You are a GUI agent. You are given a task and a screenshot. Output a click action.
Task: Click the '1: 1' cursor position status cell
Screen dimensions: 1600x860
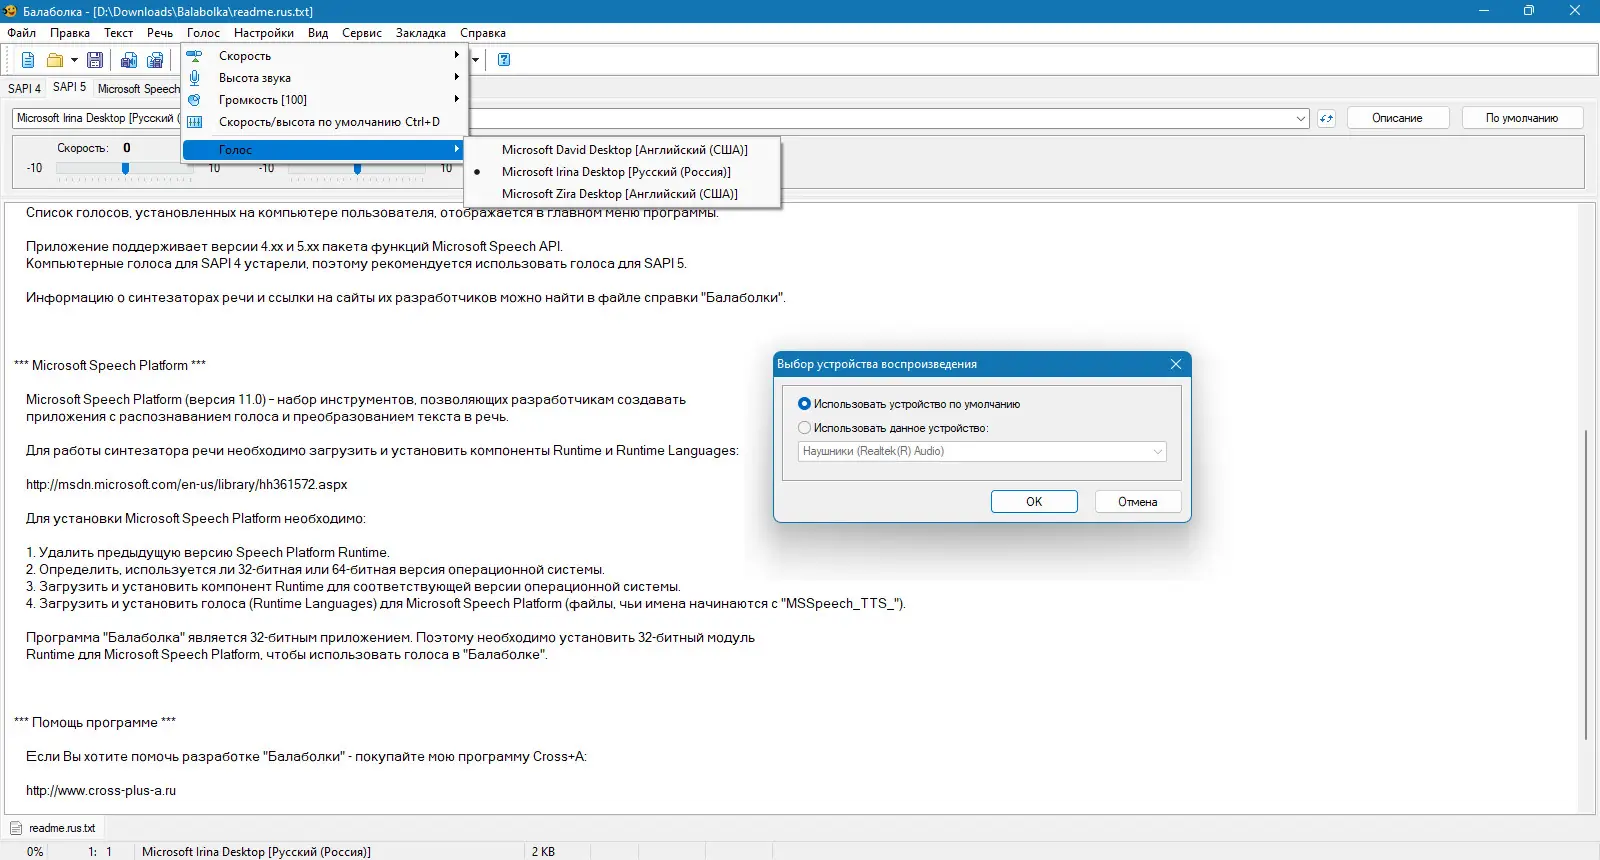(x=100, y=852)
